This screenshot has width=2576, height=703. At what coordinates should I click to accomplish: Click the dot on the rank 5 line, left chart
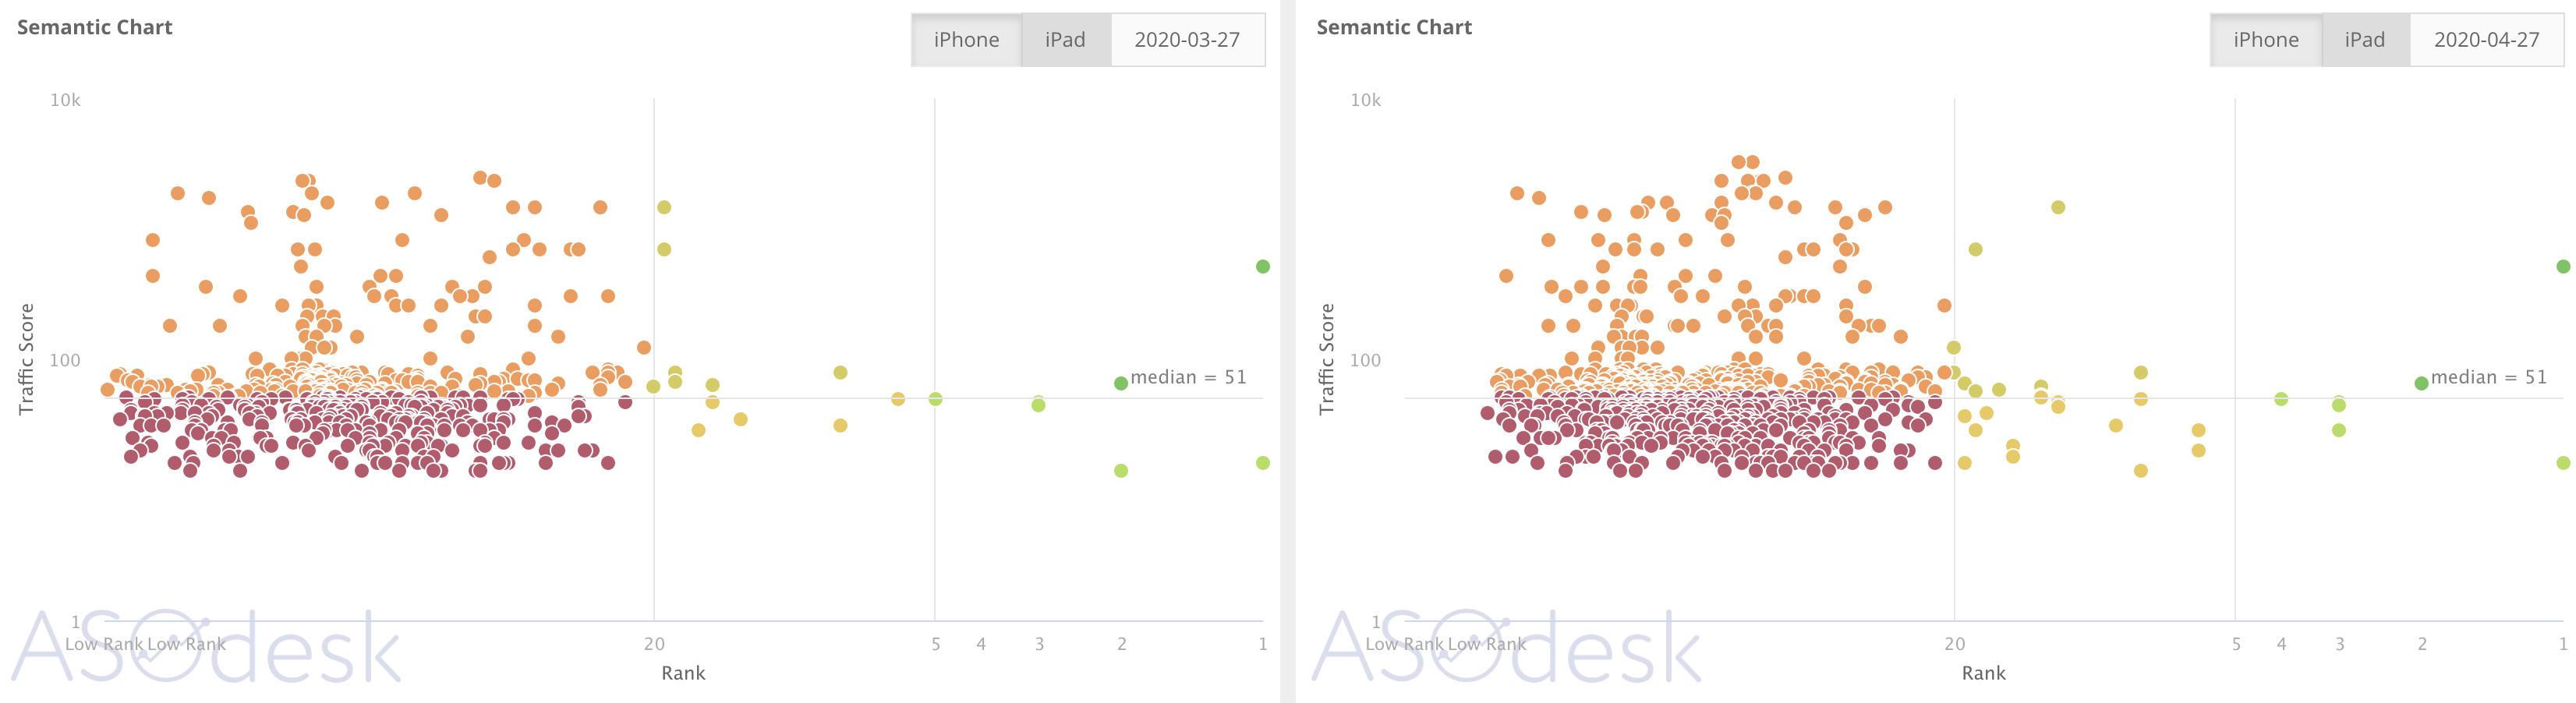pyautogui.click(x=935, y=399)
